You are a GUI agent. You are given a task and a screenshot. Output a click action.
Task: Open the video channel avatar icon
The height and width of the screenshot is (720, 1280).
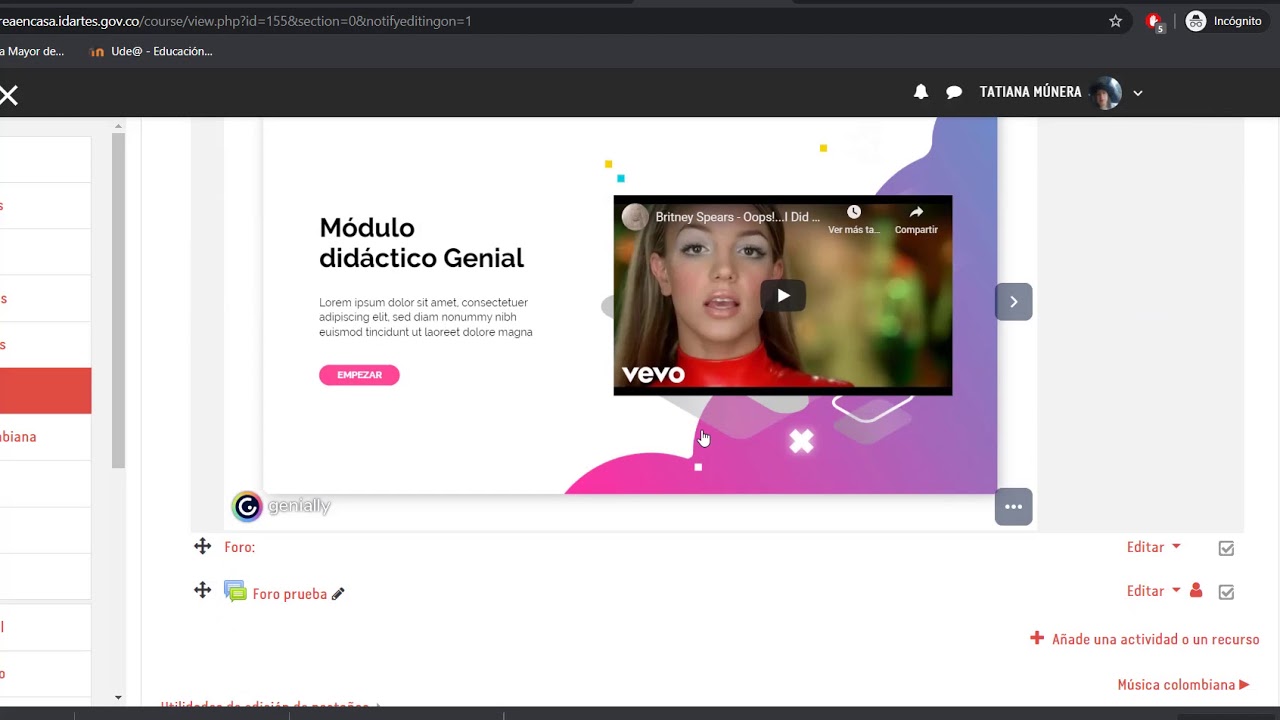[x=635, y=217]
